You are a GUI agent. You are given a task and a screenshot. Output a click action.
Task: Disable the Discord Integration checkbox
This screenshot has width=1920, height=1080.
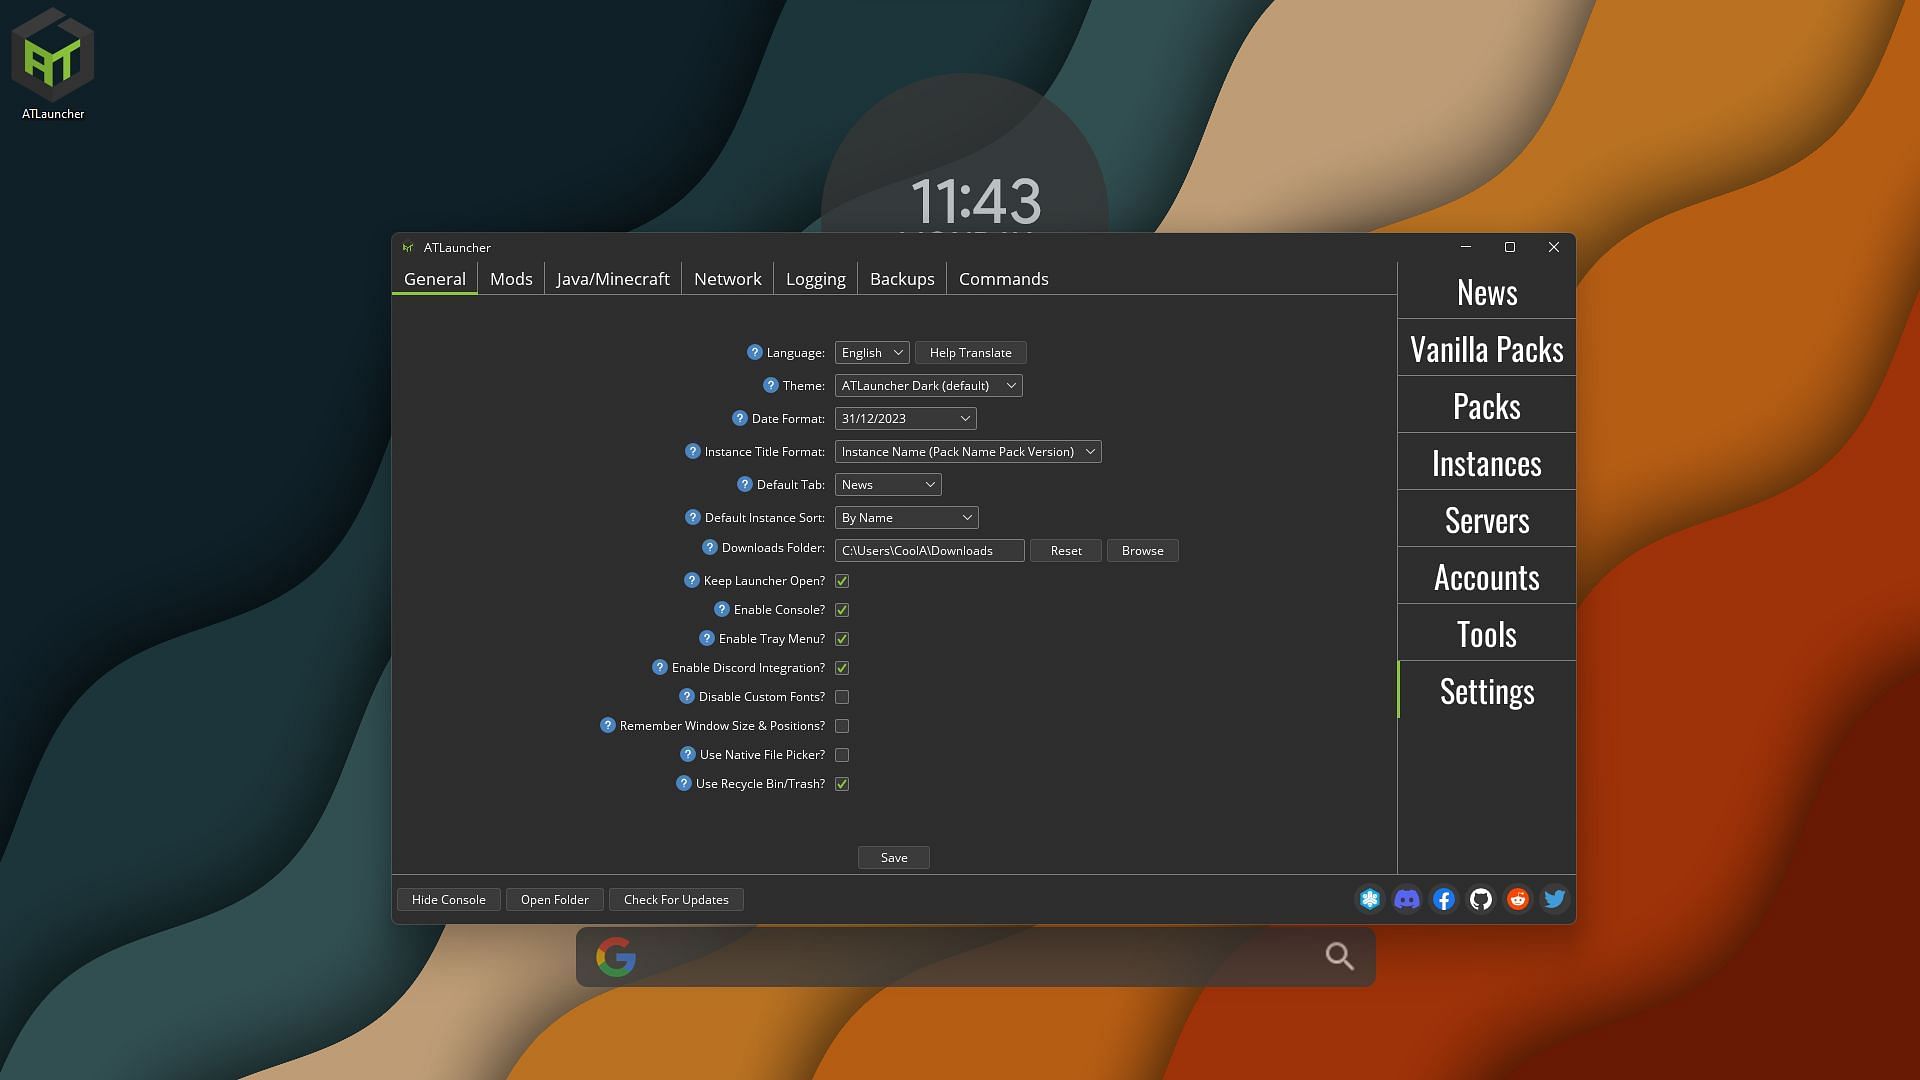842,668
